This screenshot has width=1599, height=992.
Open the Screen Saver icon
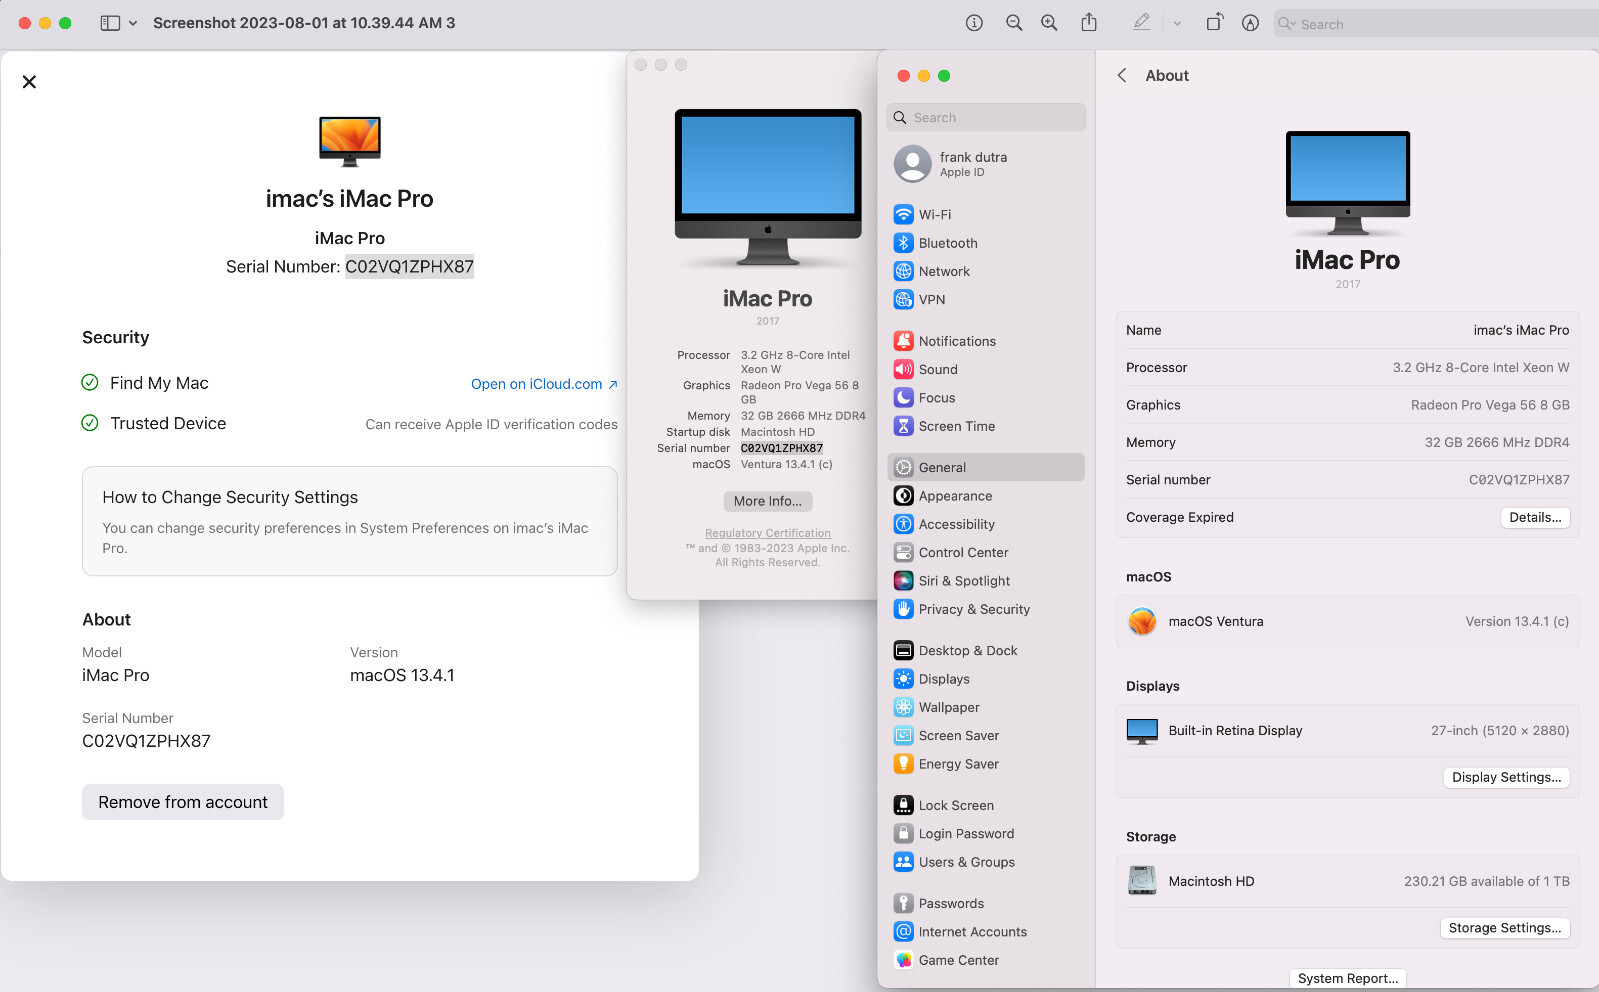[x=903, y=735]
